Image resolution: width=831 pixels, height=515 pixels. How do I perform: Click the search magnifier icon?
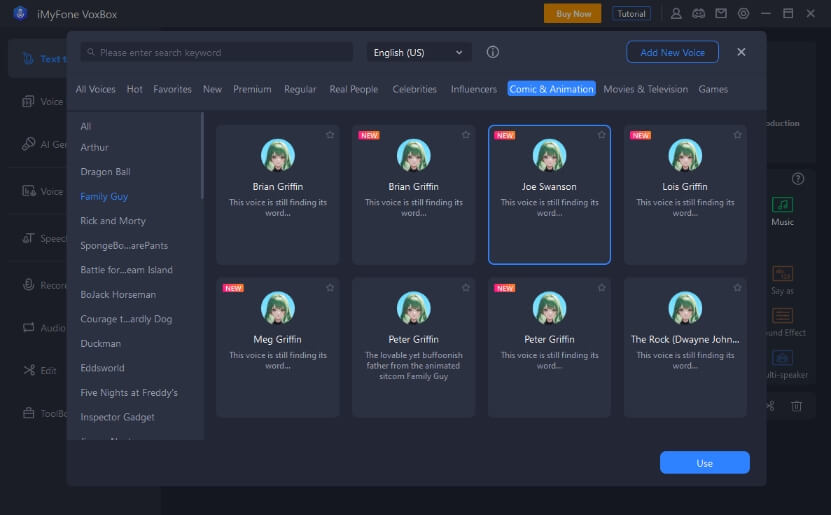pyautogui.click(x=91, y=52)
